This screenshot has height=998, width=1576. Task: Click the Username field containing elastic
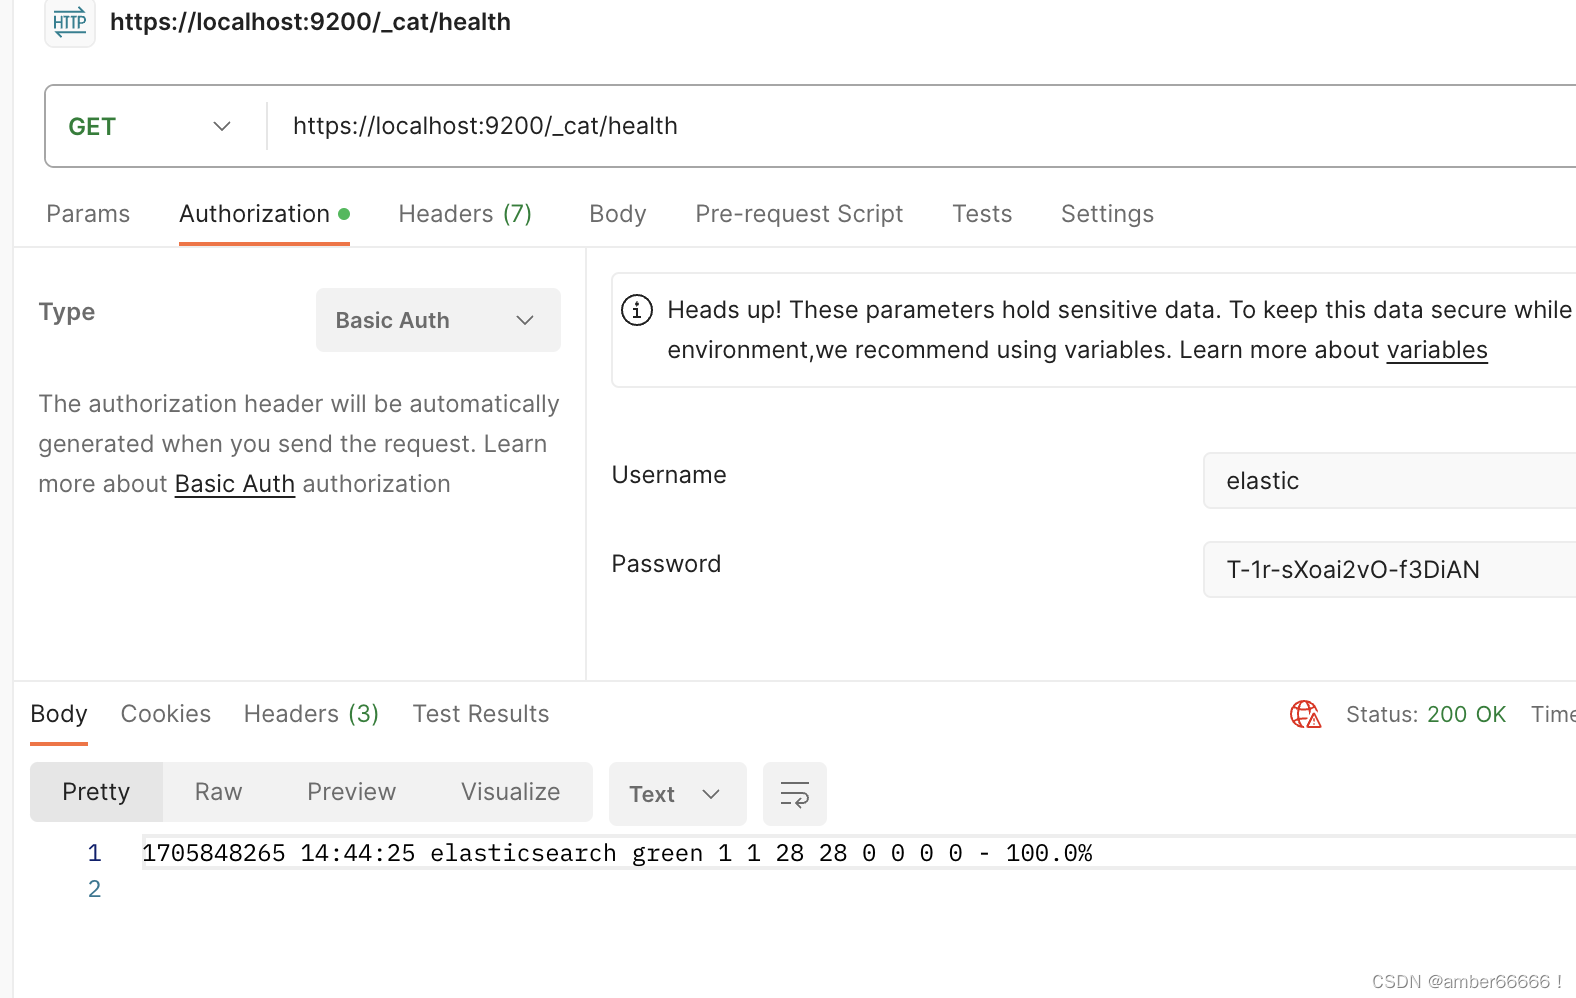(1390, 481)
